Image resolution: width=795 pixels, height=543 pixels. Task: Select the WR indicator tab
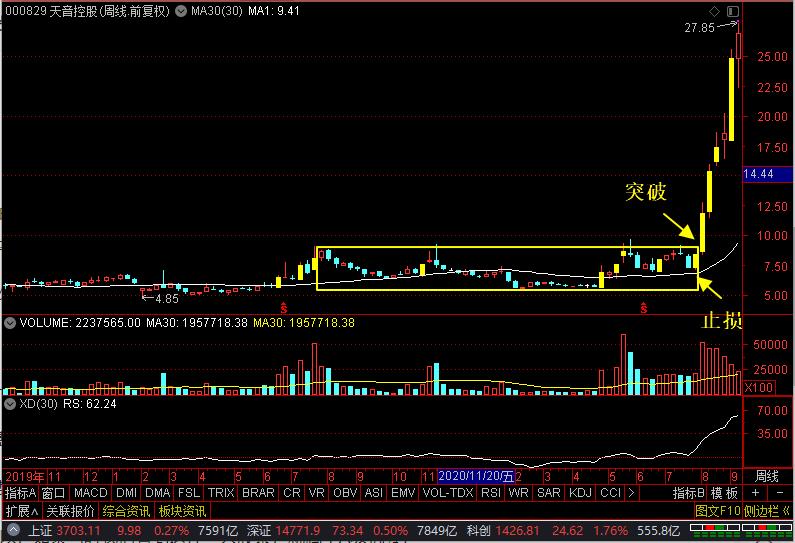(x=518, y=492)
